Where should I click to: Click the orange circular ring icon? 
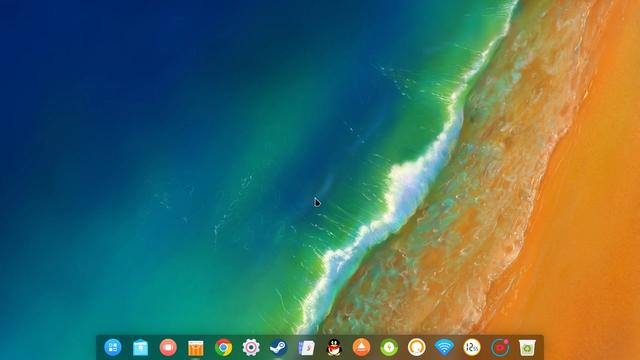(417, 347)
